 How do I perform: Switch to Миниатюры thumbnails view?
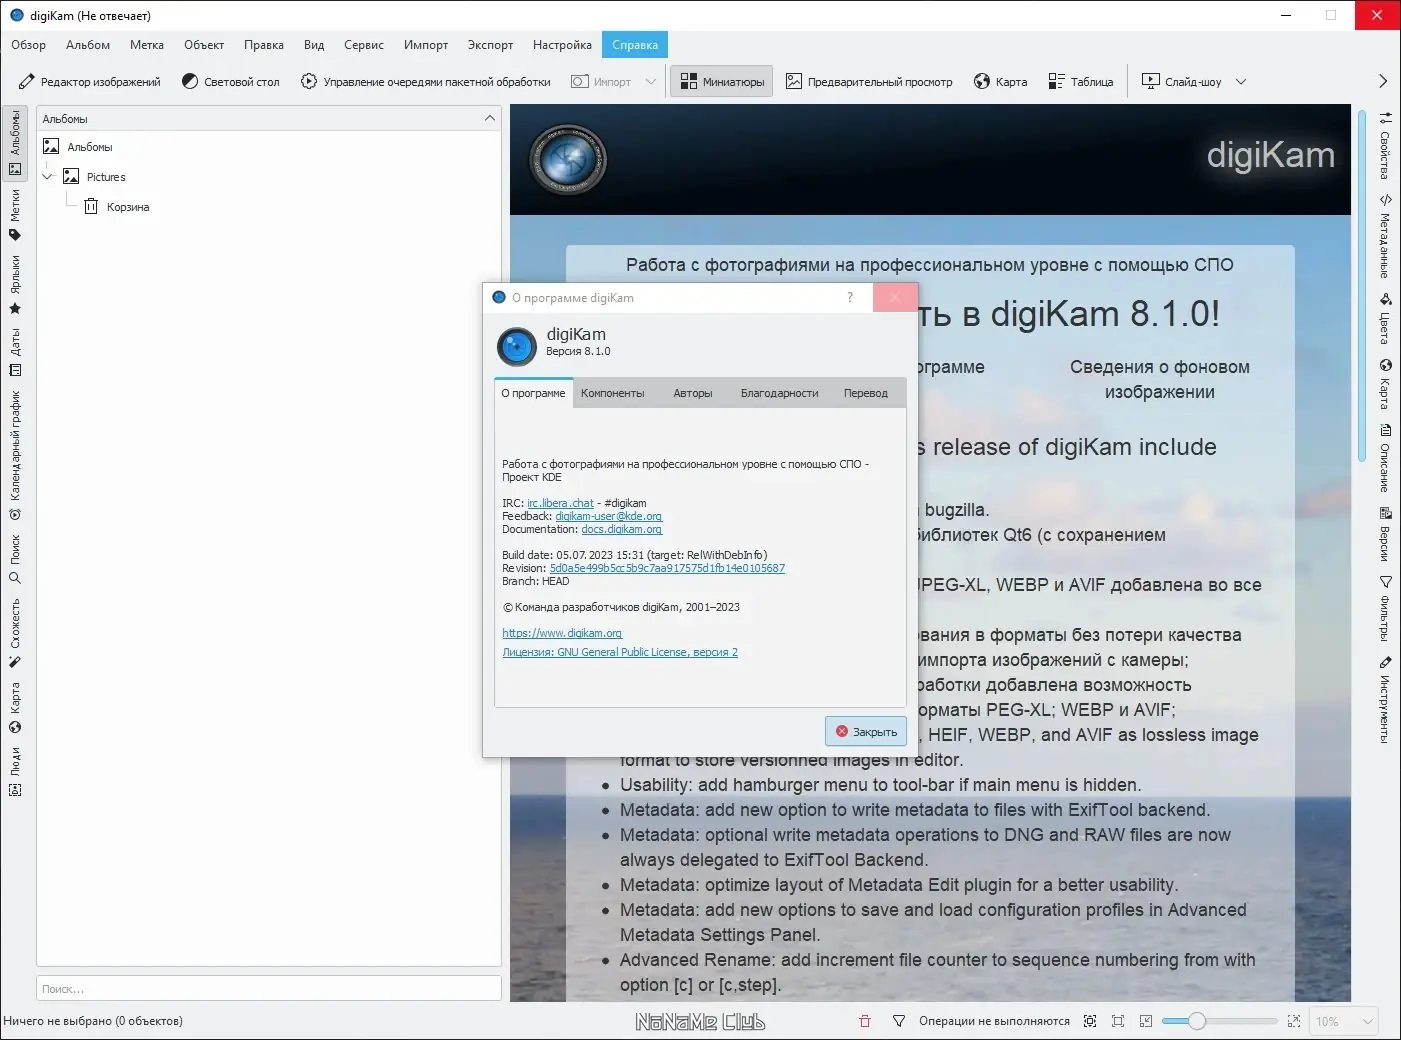(722, 82)
